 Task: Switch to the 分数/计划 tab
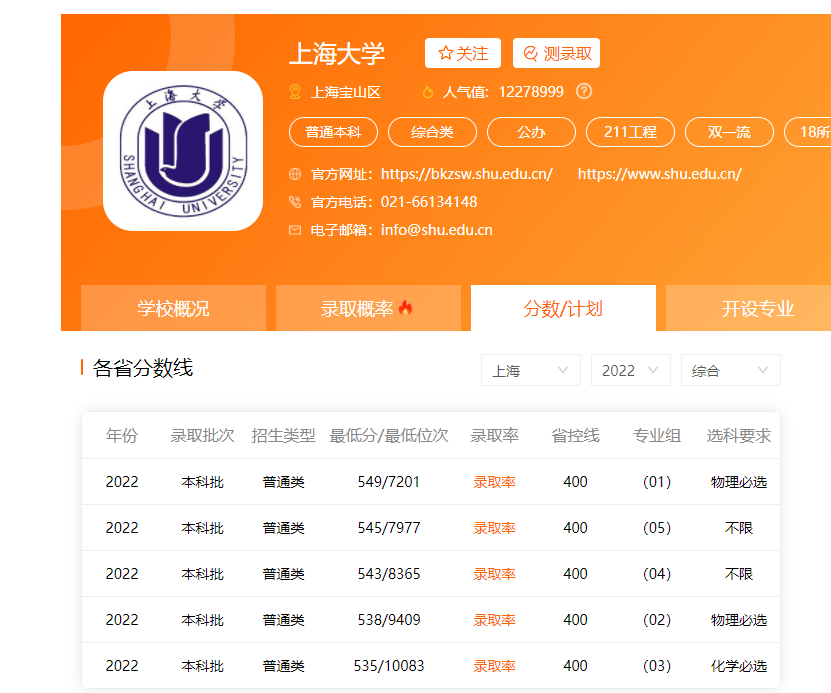click(x=563, y=308)
